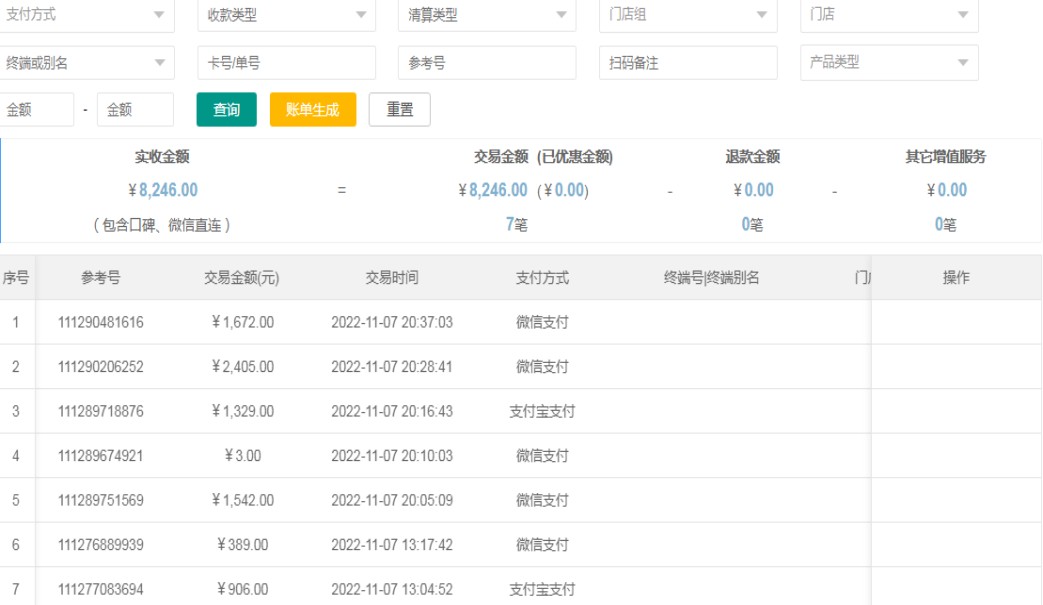Click the maximum 金额 input box
The height and width of the screenshot is (605, 1043).
click(x=135, y=110)
